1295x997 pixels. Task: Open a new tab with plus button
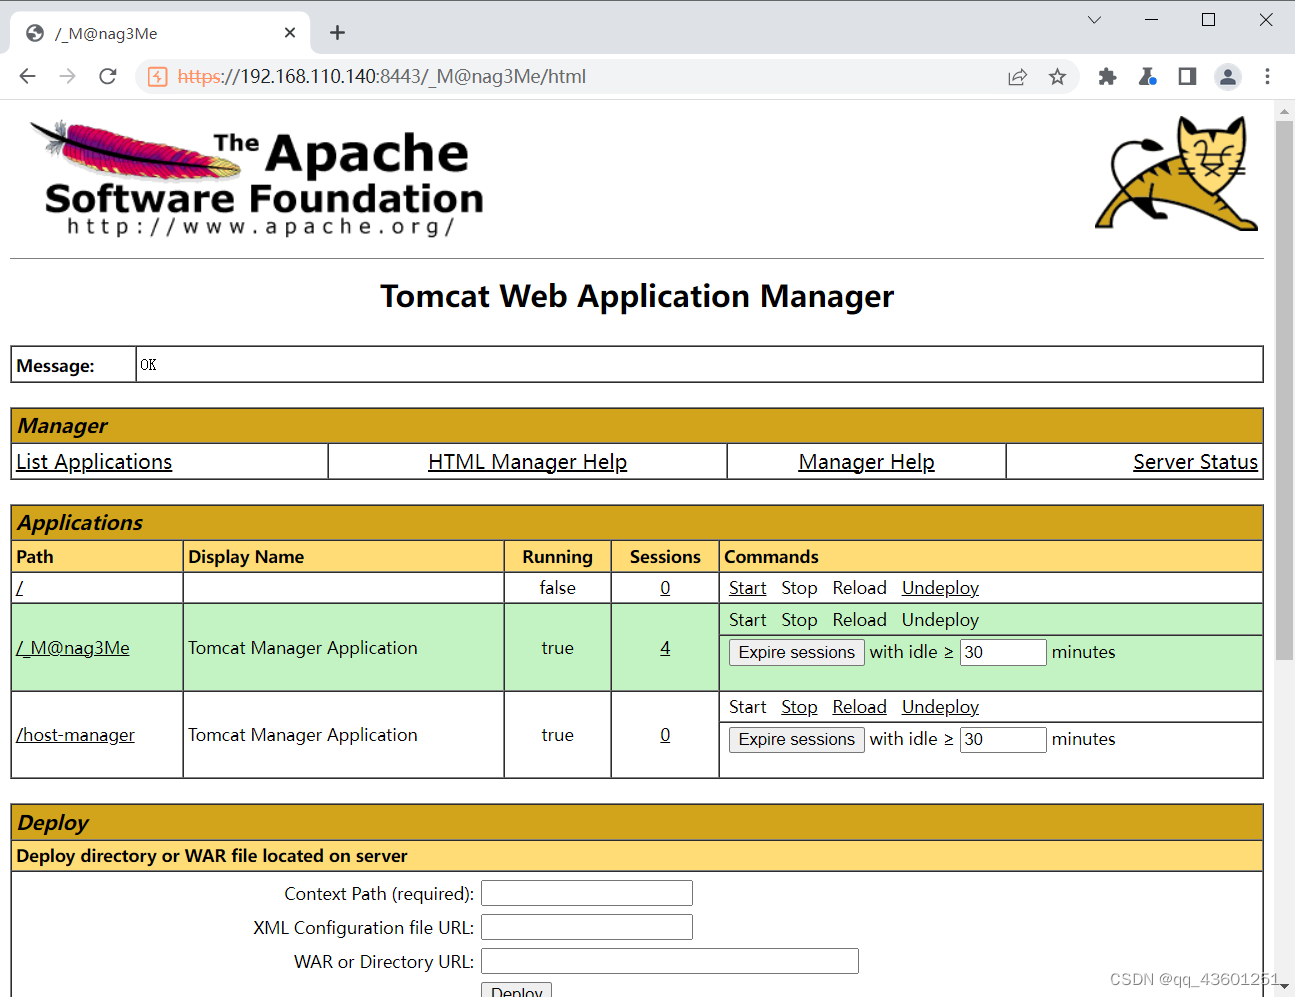pyautogui.click(x=337, y=33)
